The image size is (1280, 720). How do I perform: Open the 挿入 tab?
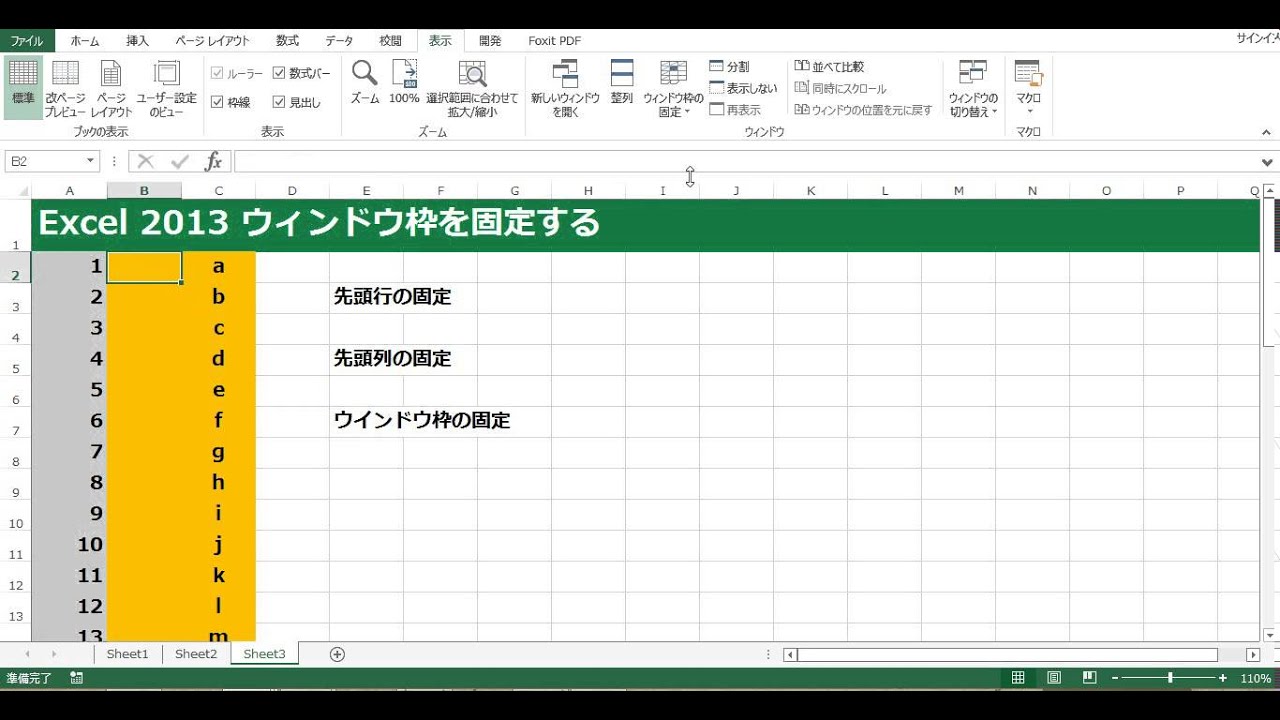tap(137, 41)
